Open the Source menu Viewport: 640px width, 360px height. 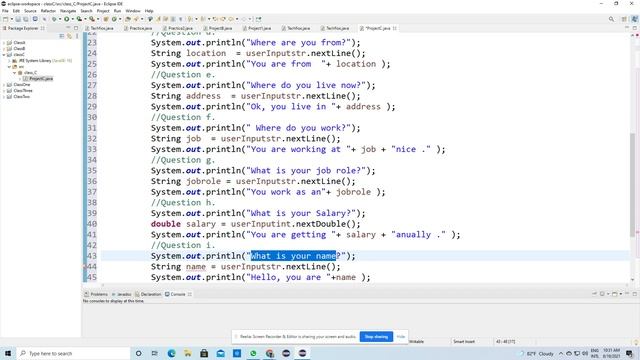click(x=30, y=11)
